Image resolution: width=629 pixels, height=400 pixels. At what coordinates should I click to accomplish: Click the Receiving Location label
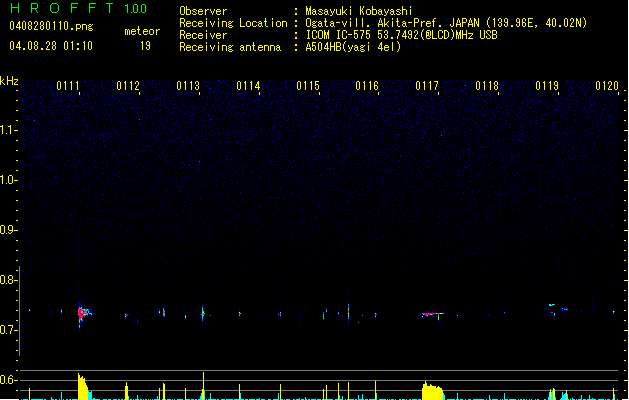233,23
